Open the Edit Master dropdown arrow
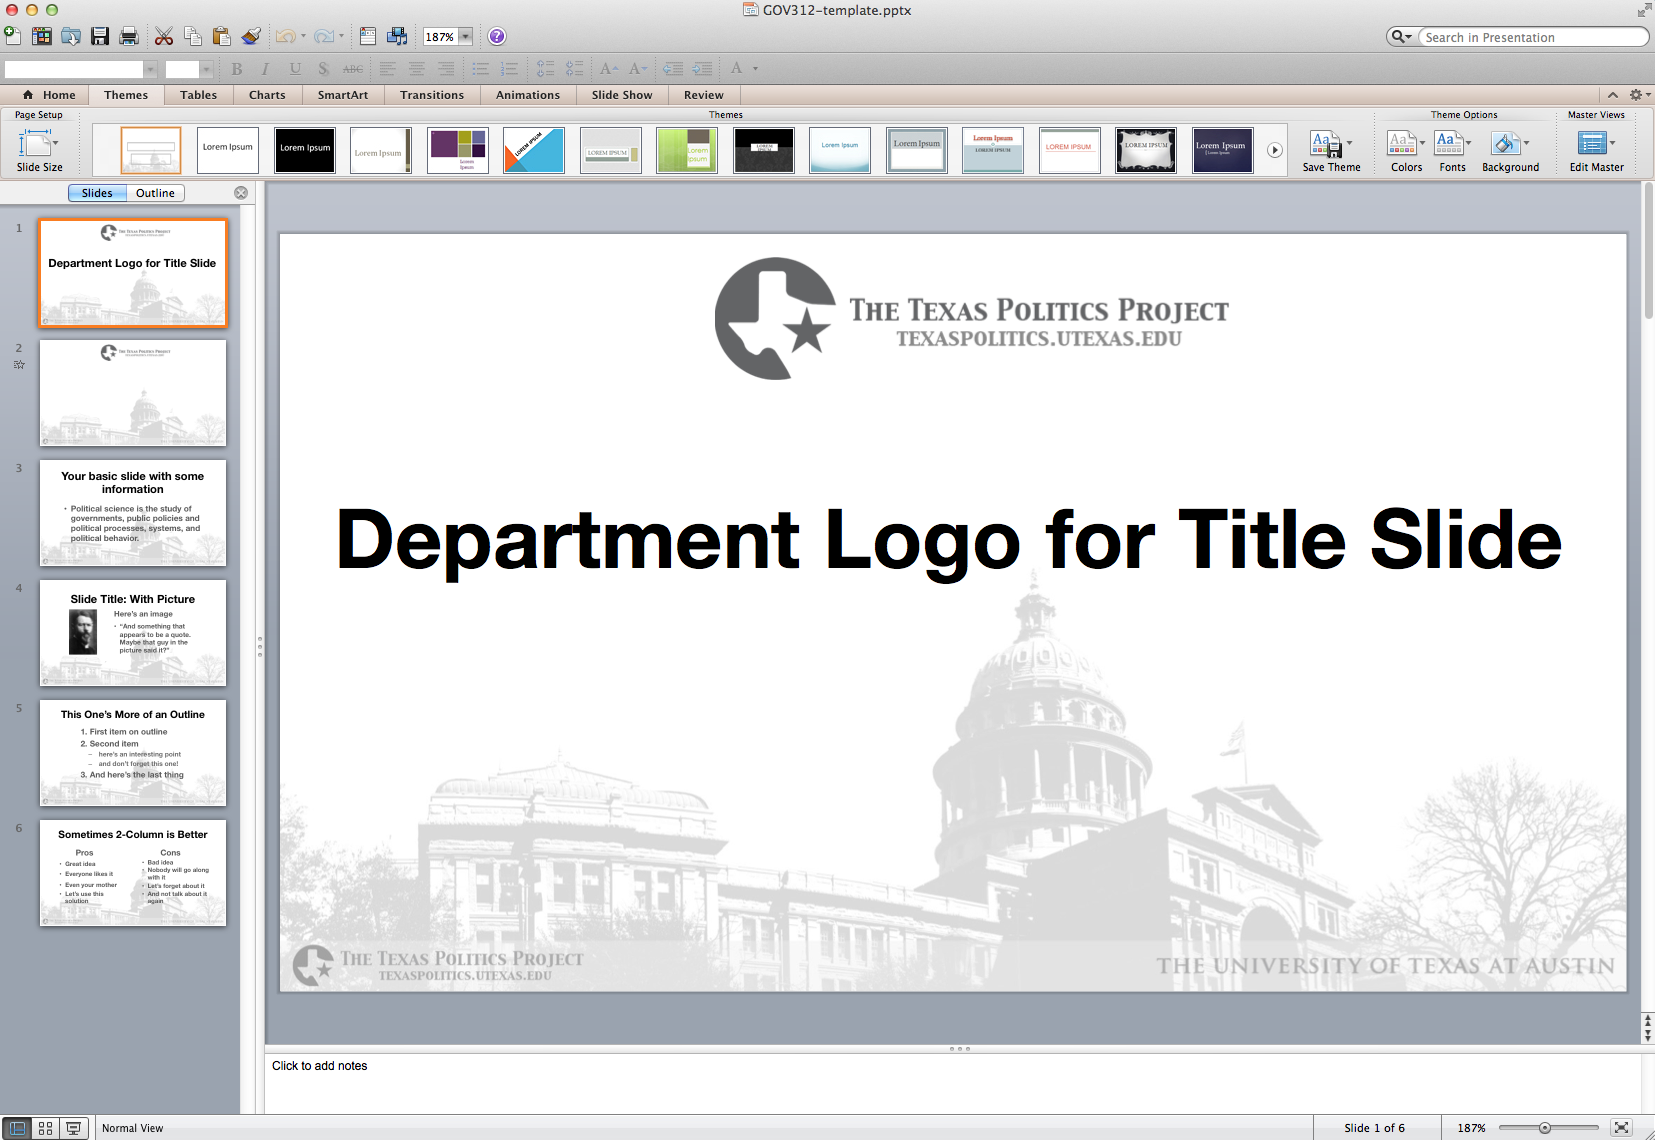 [x=1612, y=144]
